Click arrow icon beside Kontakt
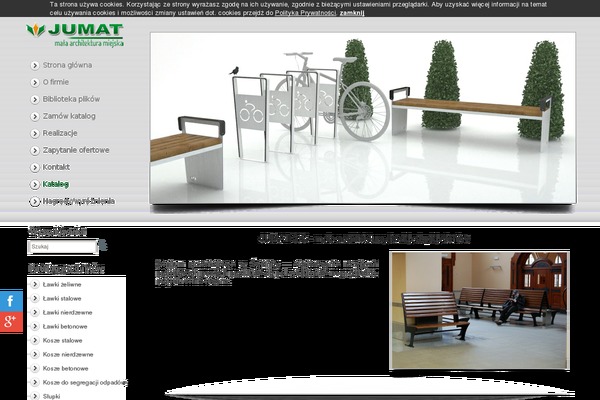The width and height of the screenshot is (600, 400). point(35,168)
